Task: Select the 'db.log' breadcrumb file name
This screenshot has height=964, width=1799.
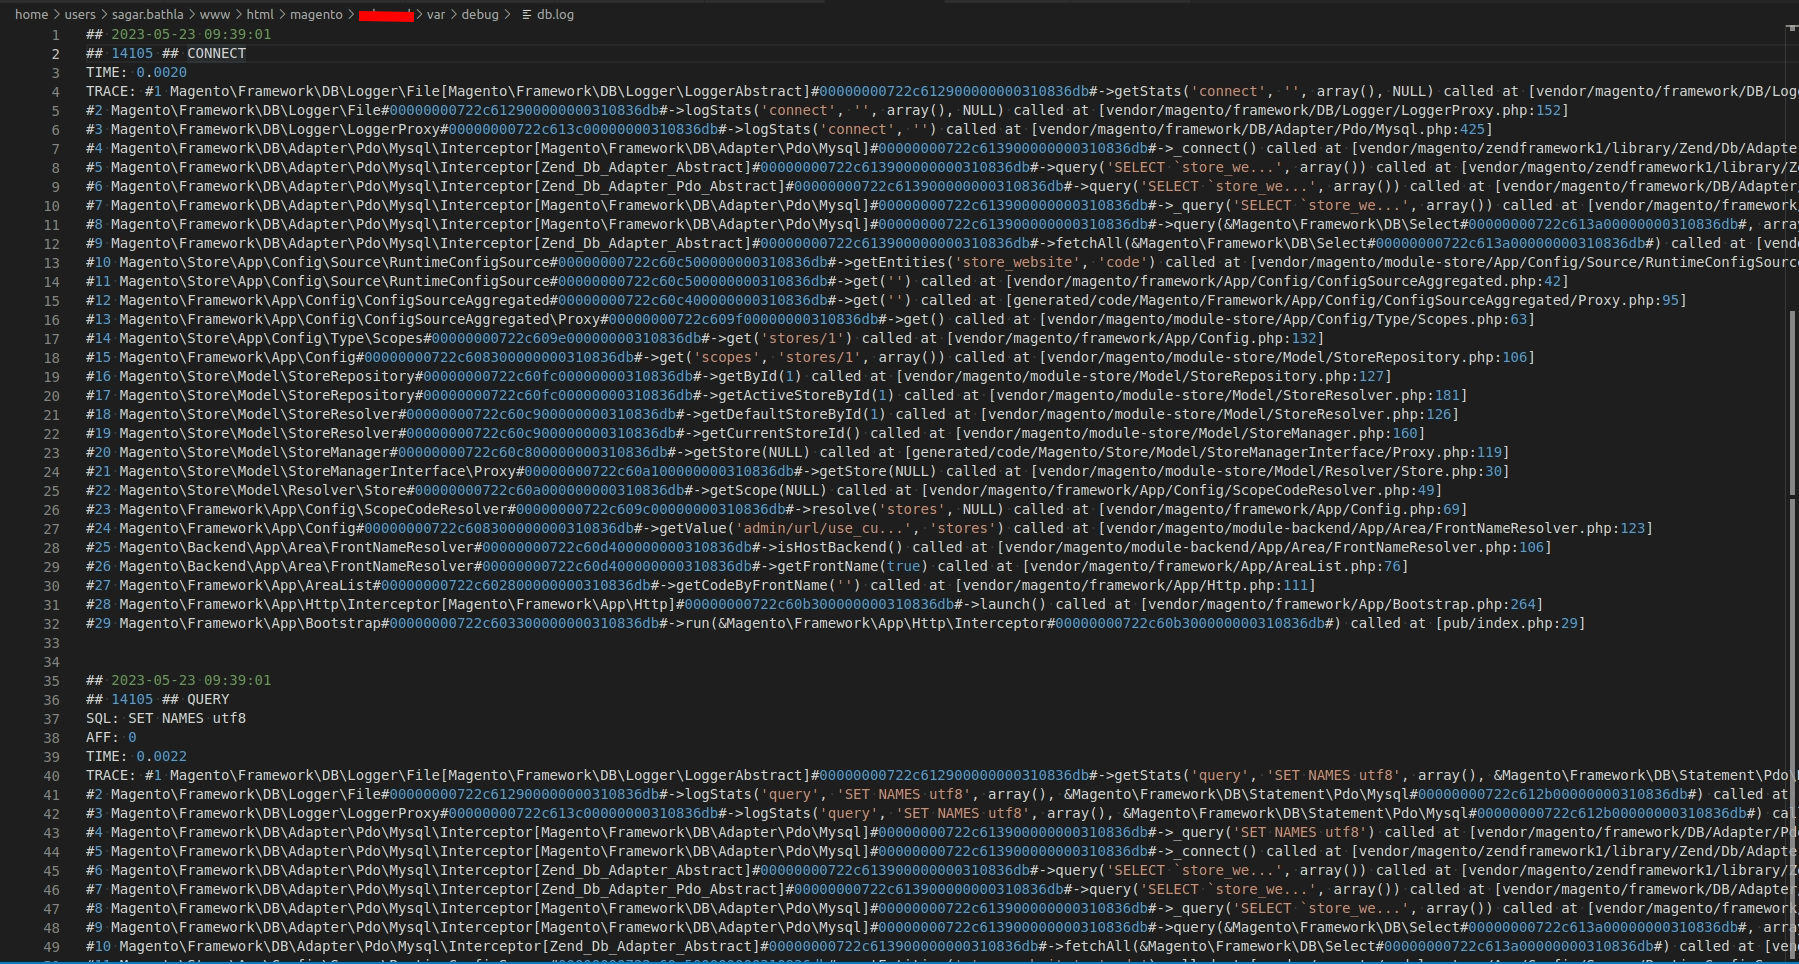Action: point(555,15)
